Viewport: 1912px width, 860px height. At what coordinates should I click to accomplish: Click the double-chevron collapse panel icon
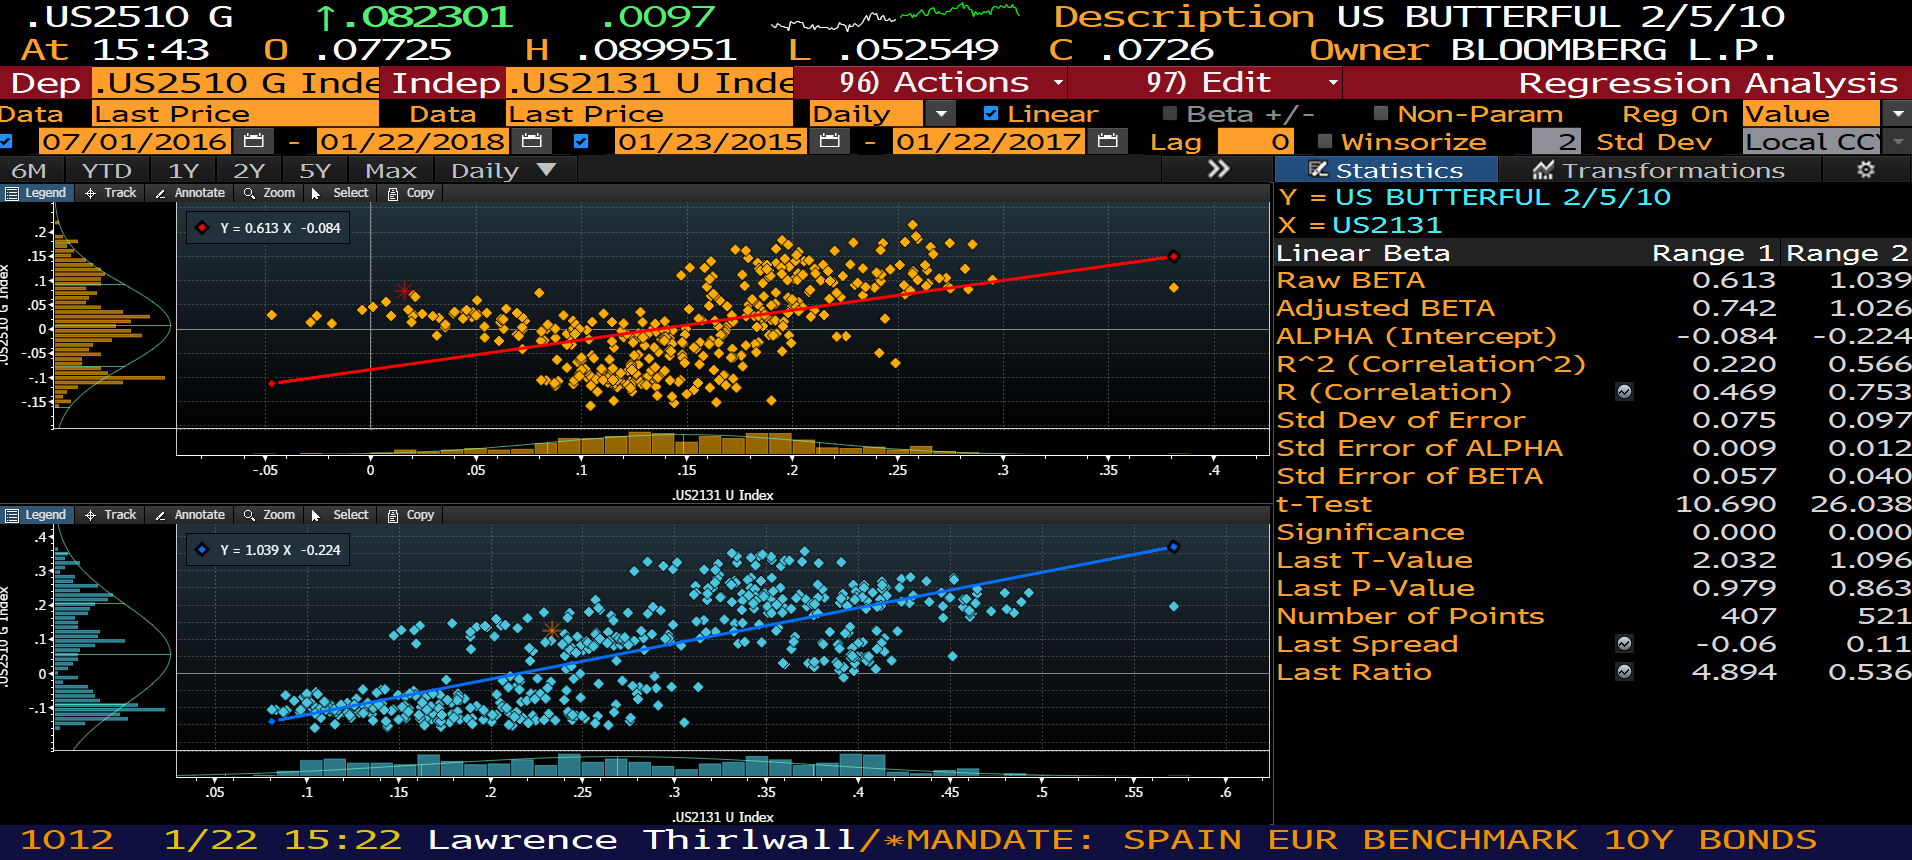click(x=1218, y=169)
